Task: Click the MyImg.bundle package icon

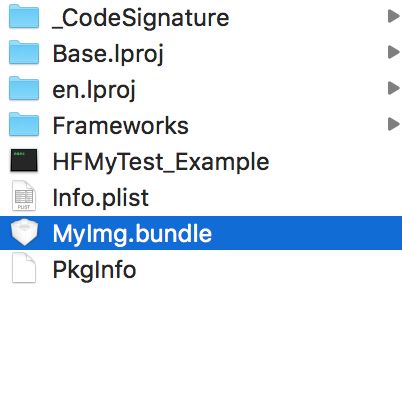Action: (24, 232)
